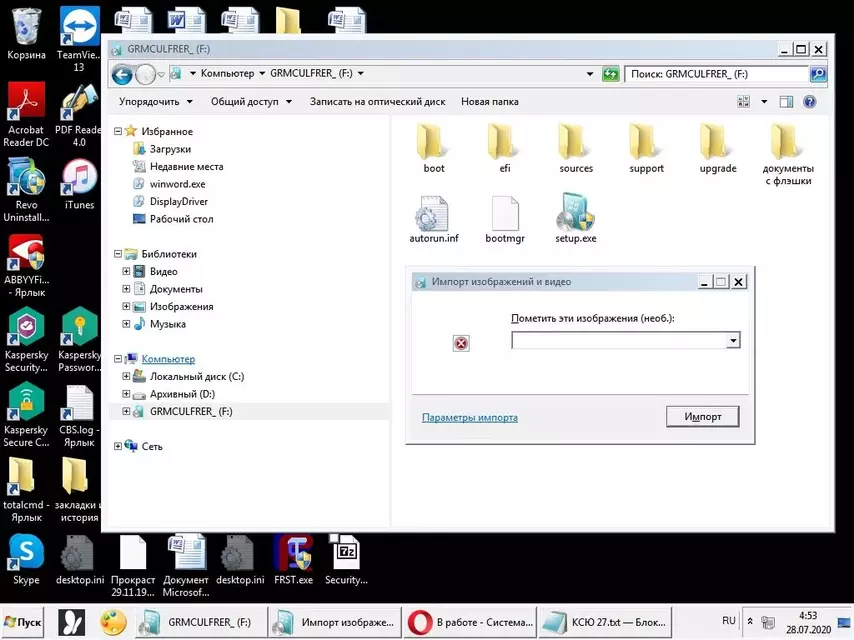Open the address bar history dropdown
The image size is (854, 640).
(x=590, y=74)
